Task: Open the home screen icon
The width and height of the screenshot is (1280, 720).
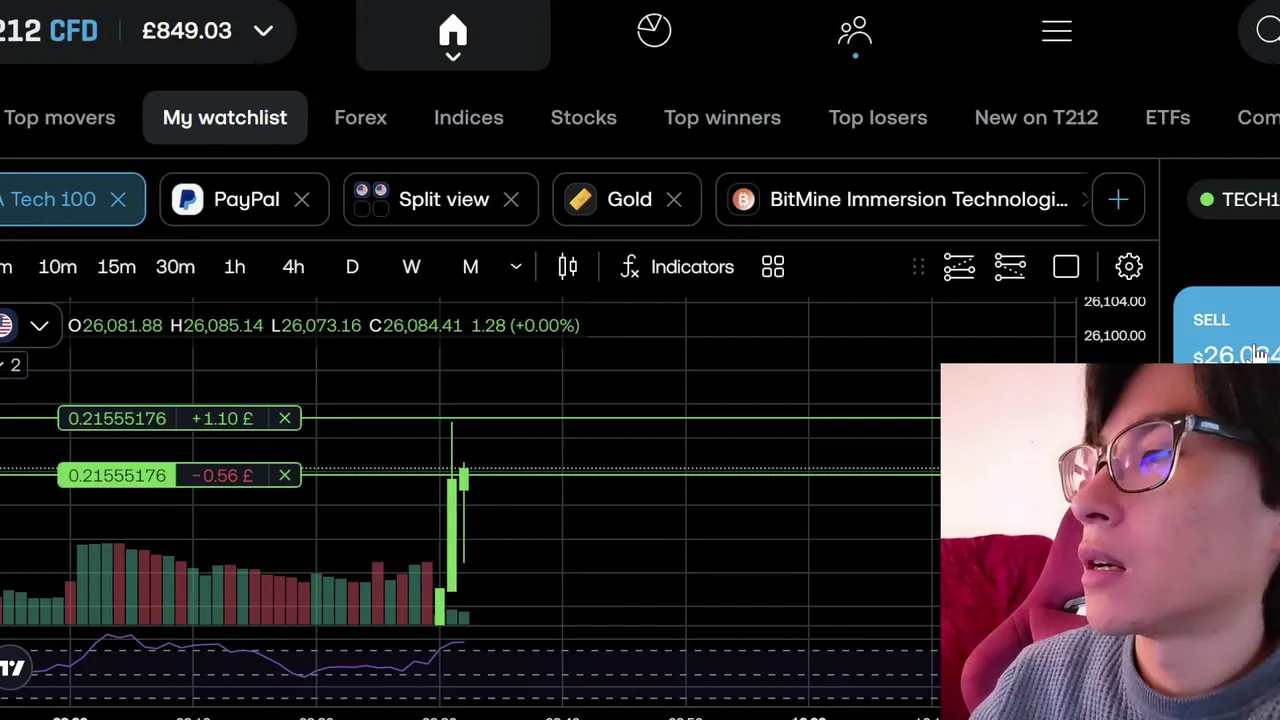Action: click(453, 31)
